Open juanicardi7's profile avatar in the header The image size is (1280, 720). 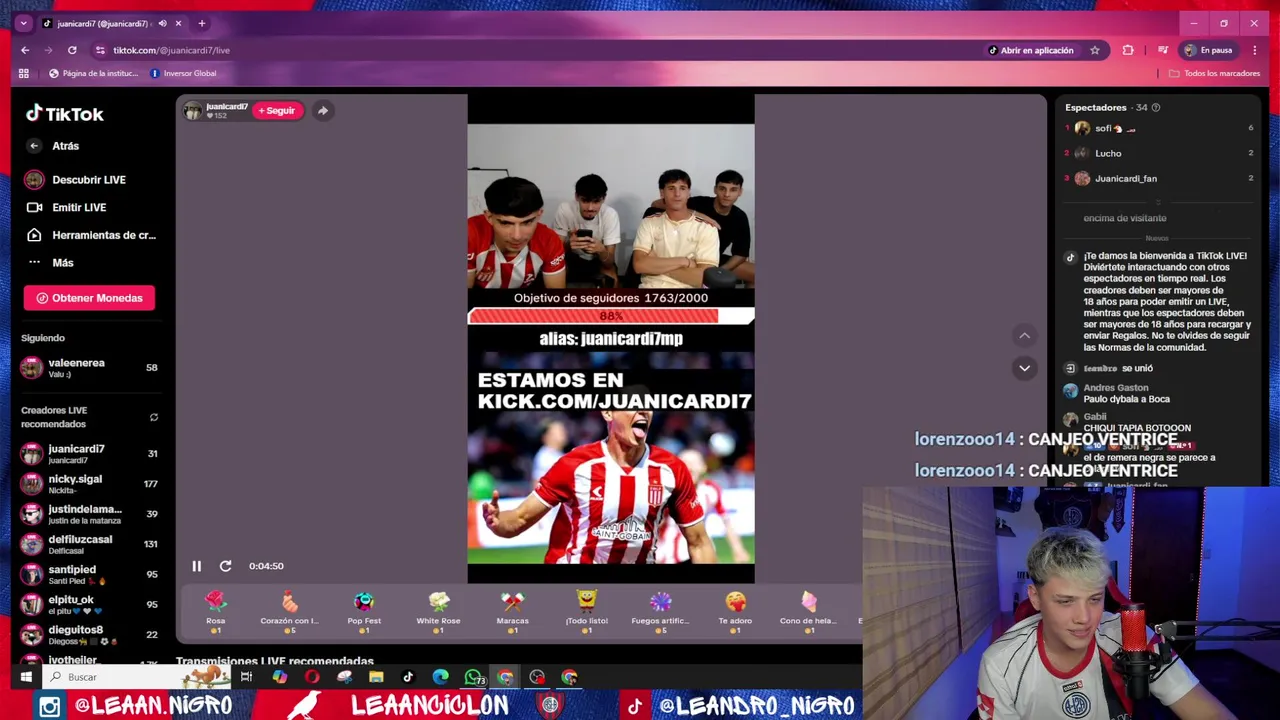coord(192,111)
